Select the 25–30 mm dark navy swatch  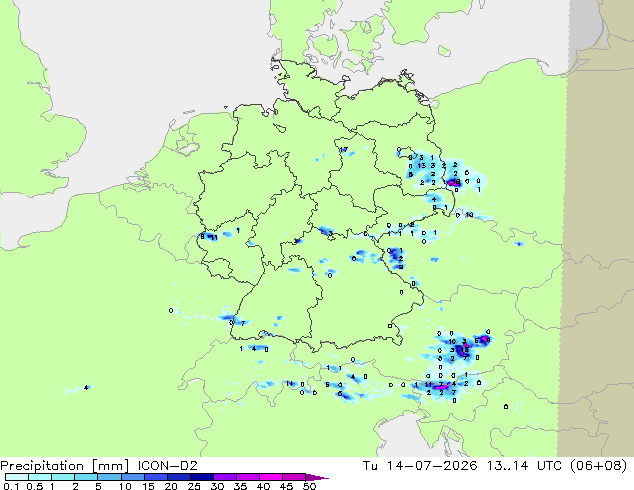coord(201,477)
